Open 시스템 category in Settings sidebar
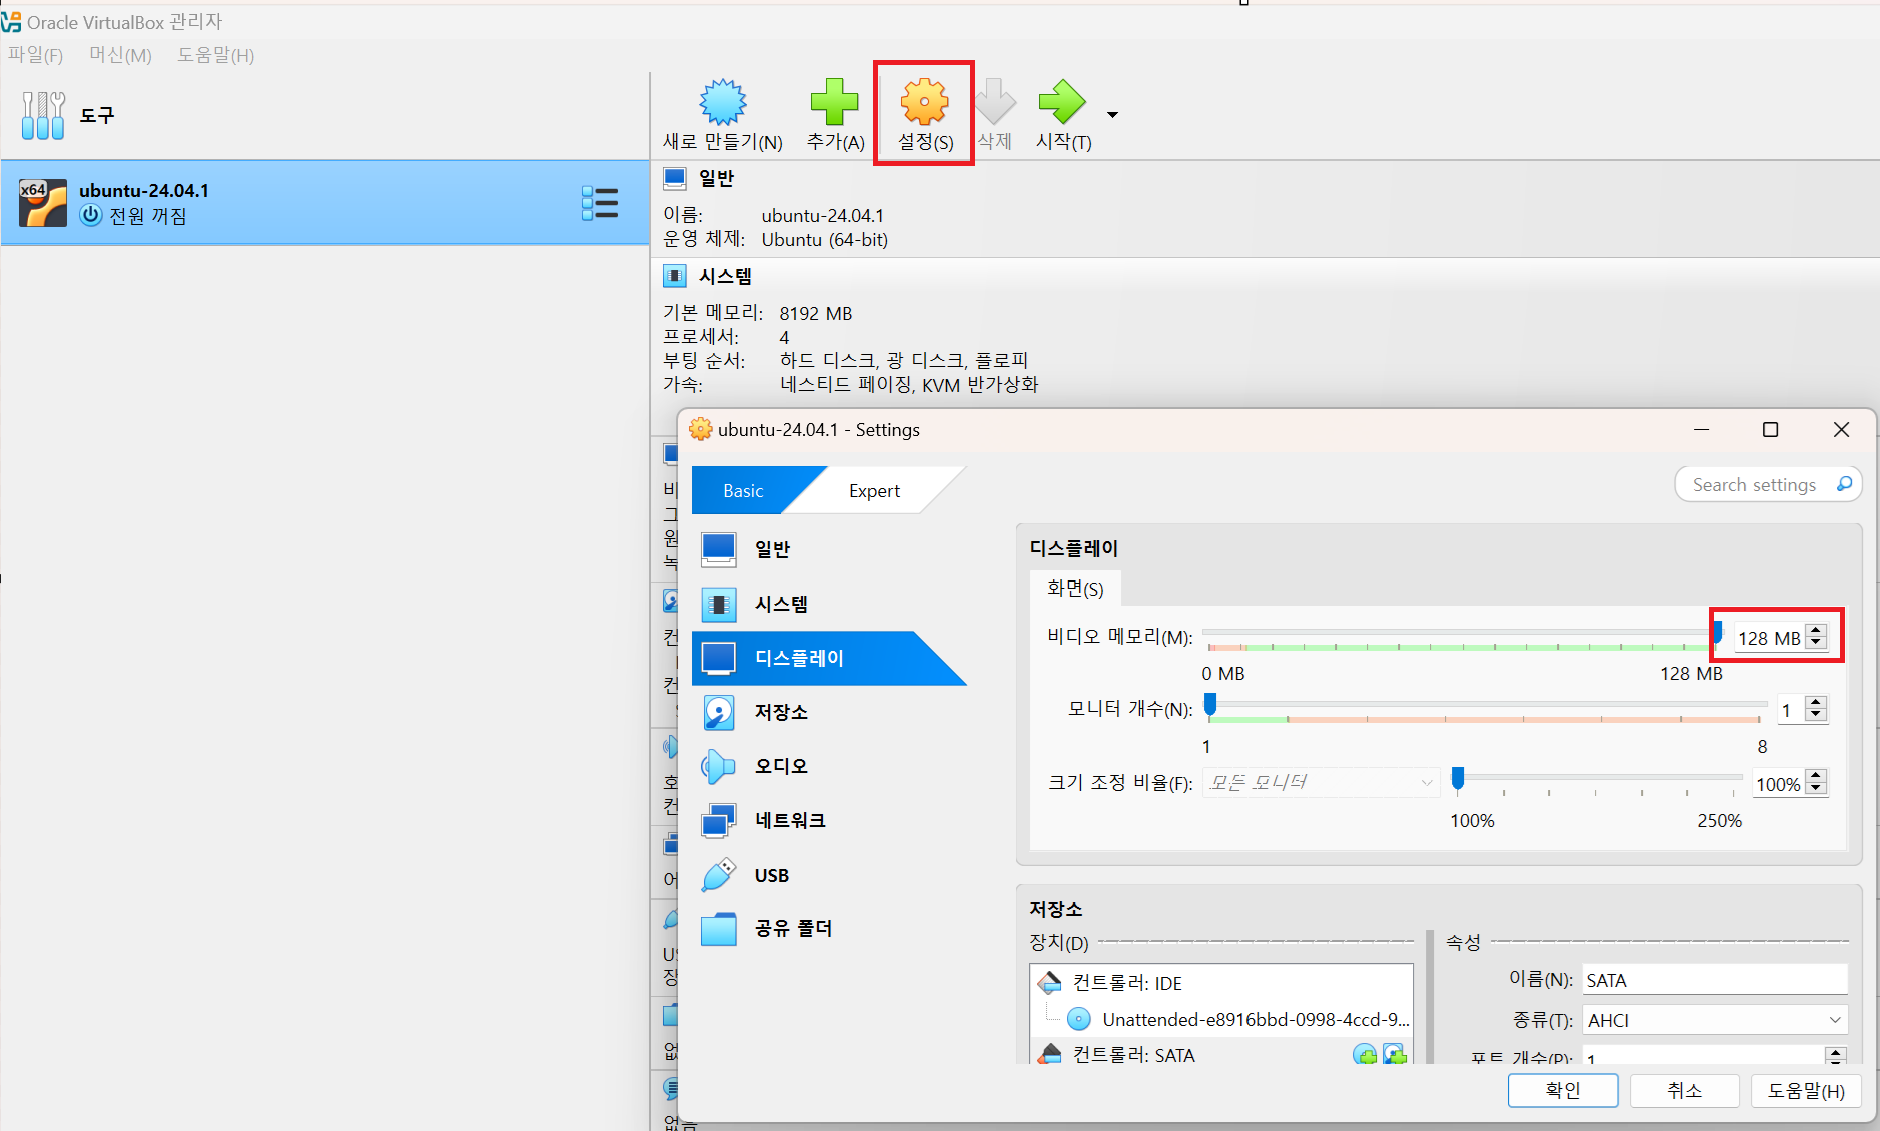This screenshot has width=1880, height=1131. [829, 604]
